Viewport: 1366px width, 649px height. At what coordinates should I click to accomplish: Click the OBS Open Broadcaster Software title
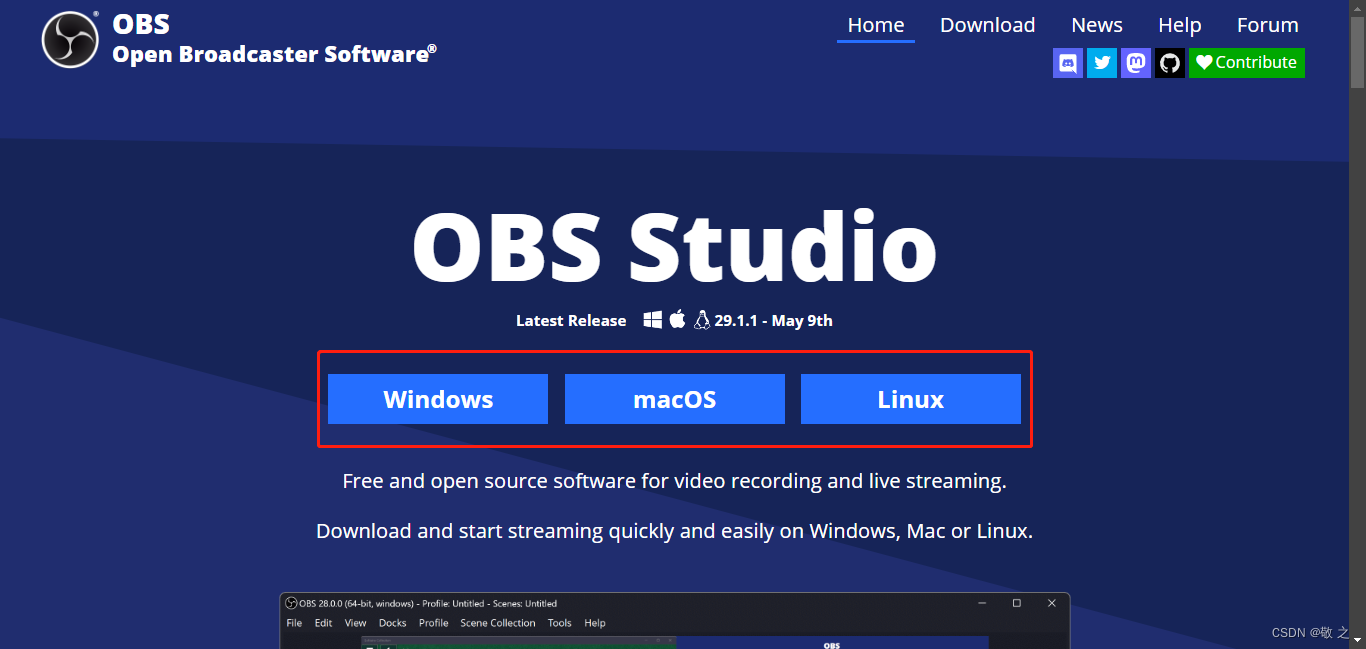(275, 39)
